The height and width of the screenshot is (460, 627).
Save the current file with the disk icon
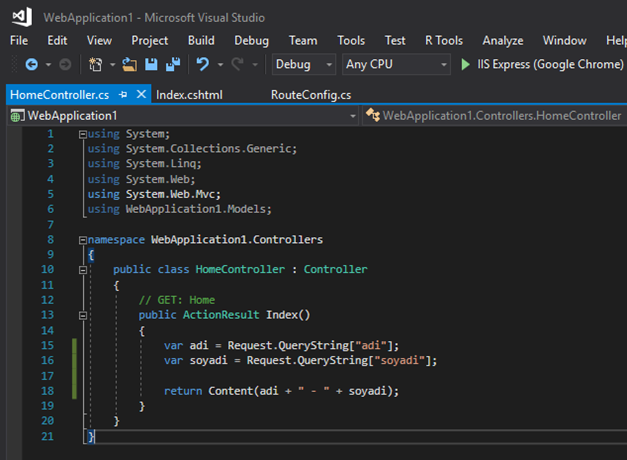coord(151,64)
